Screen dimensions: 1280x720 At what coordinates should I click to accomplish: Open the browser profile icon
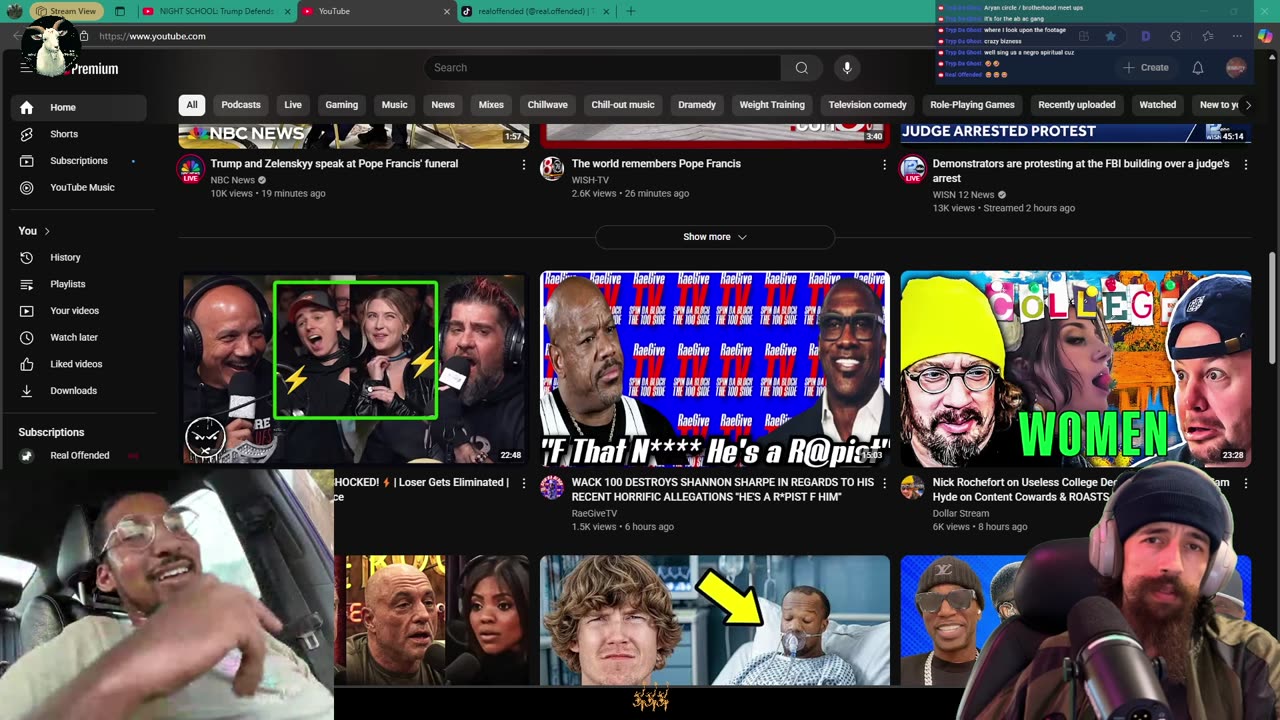pos(14,11)
